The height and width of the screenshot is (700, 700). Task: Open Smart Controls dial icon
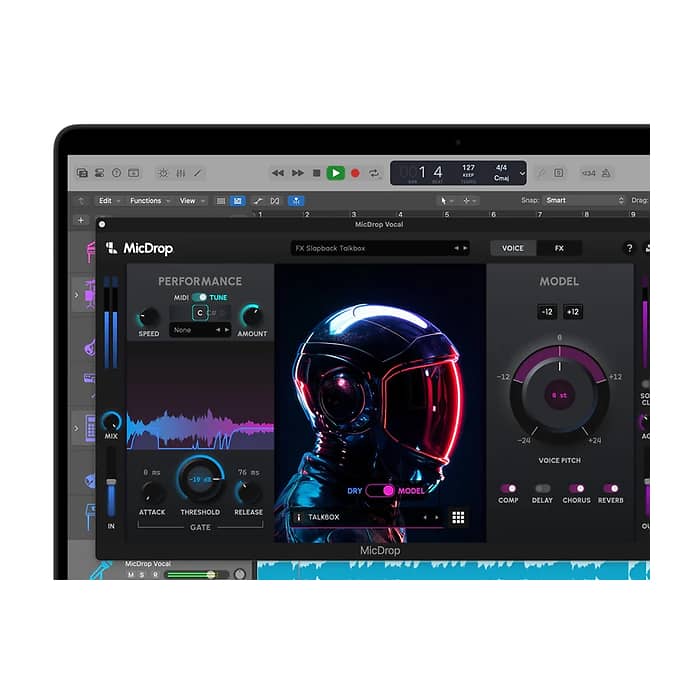tap(163, 173)
